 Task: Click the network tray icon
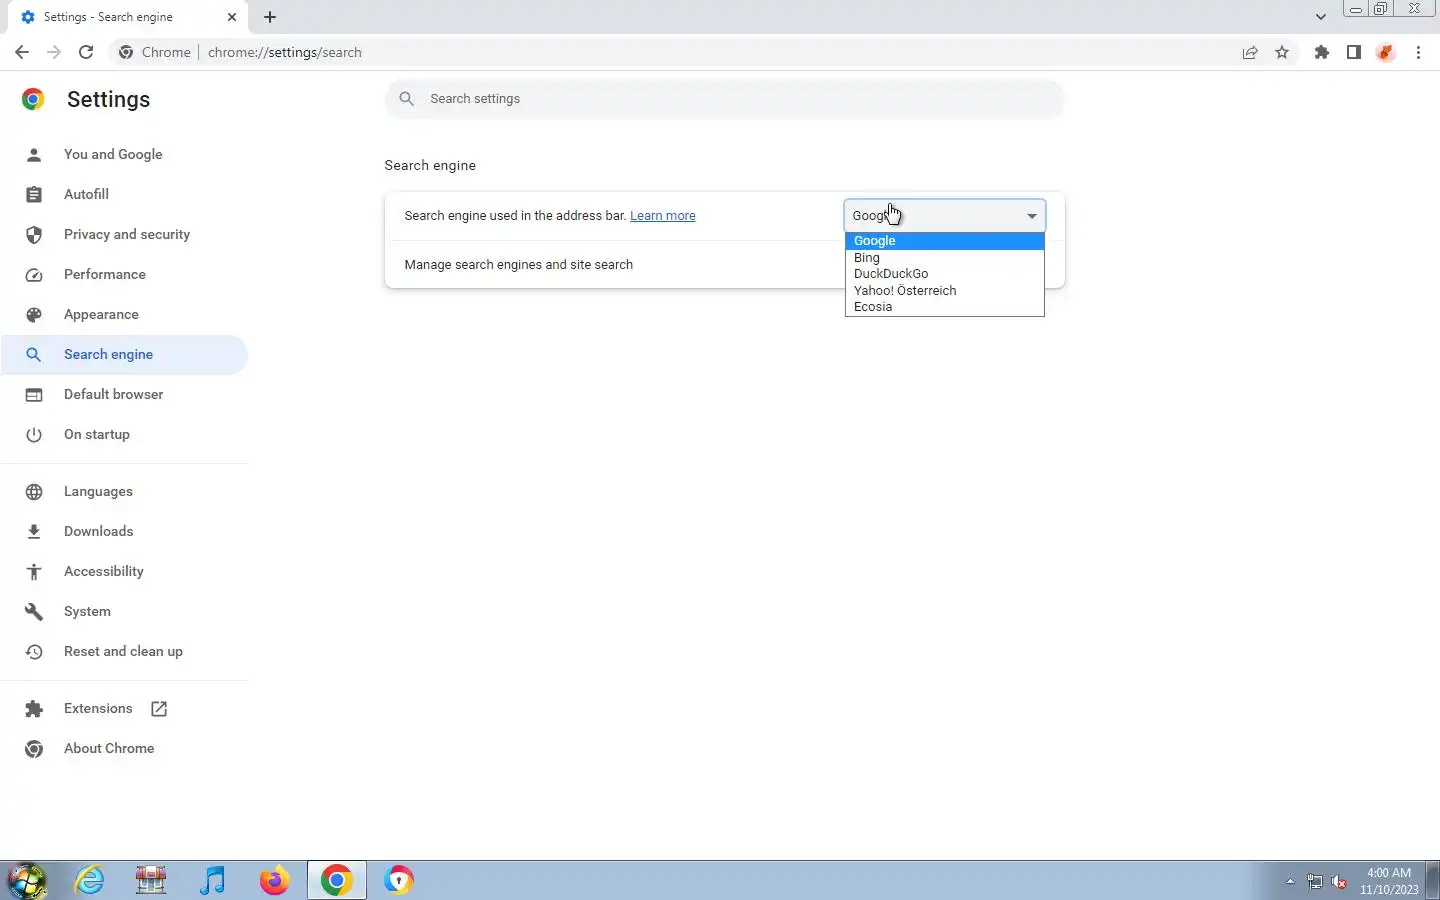pyautogui.click(x=1315, y=881)
